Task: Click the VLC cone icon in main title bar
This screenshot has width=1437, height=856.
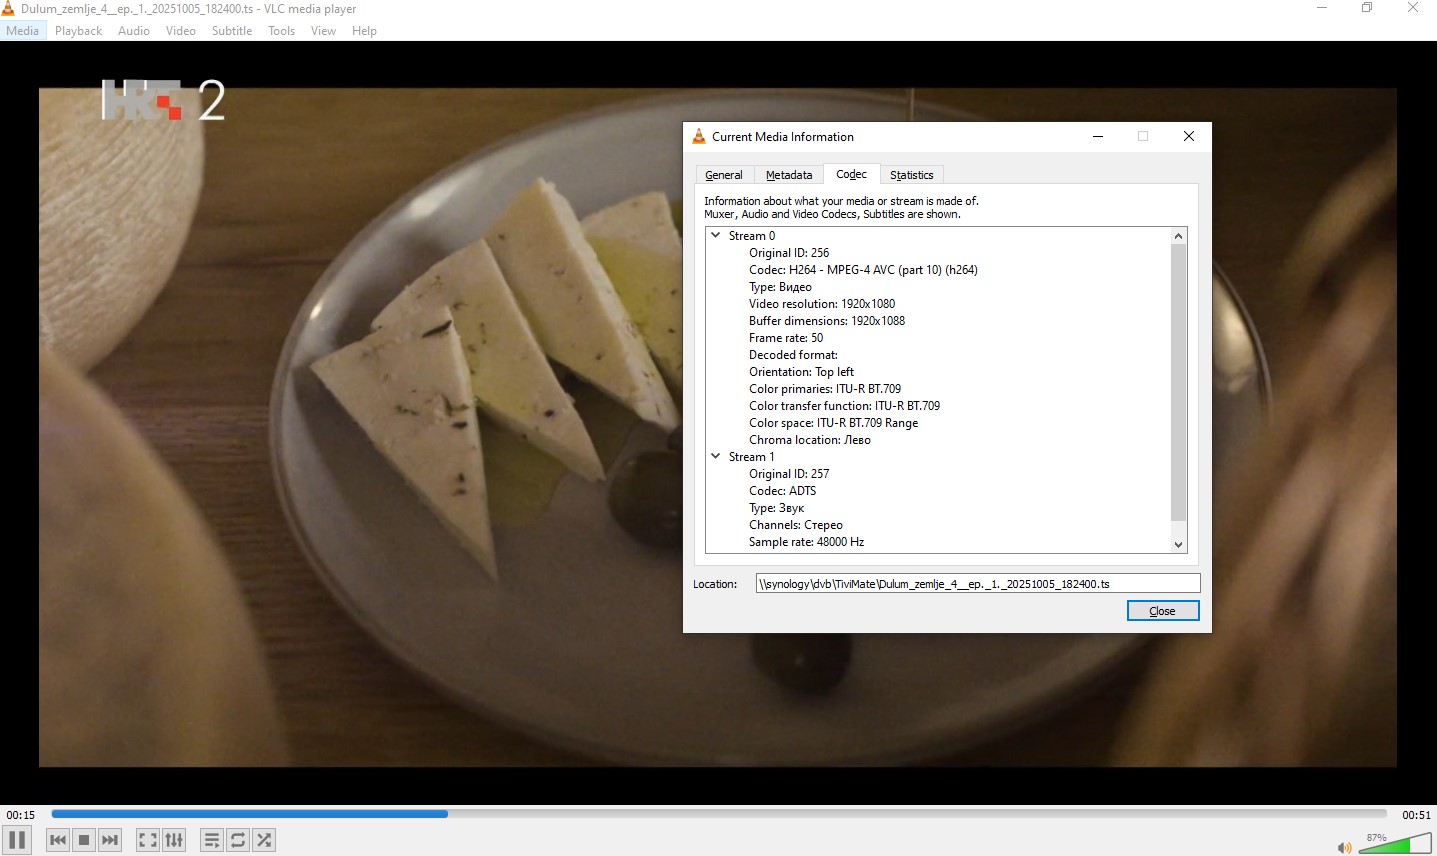Action: tap(8, 8)
